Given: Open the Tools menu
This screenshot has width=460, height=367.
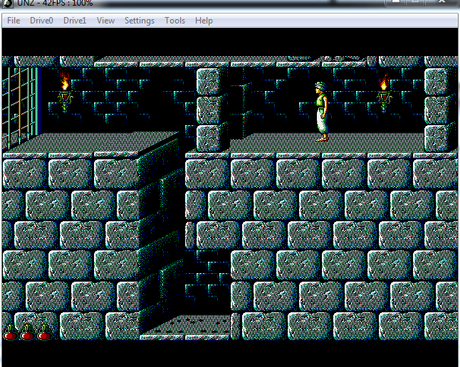Looking at the screenshot, I should point(175,21).
